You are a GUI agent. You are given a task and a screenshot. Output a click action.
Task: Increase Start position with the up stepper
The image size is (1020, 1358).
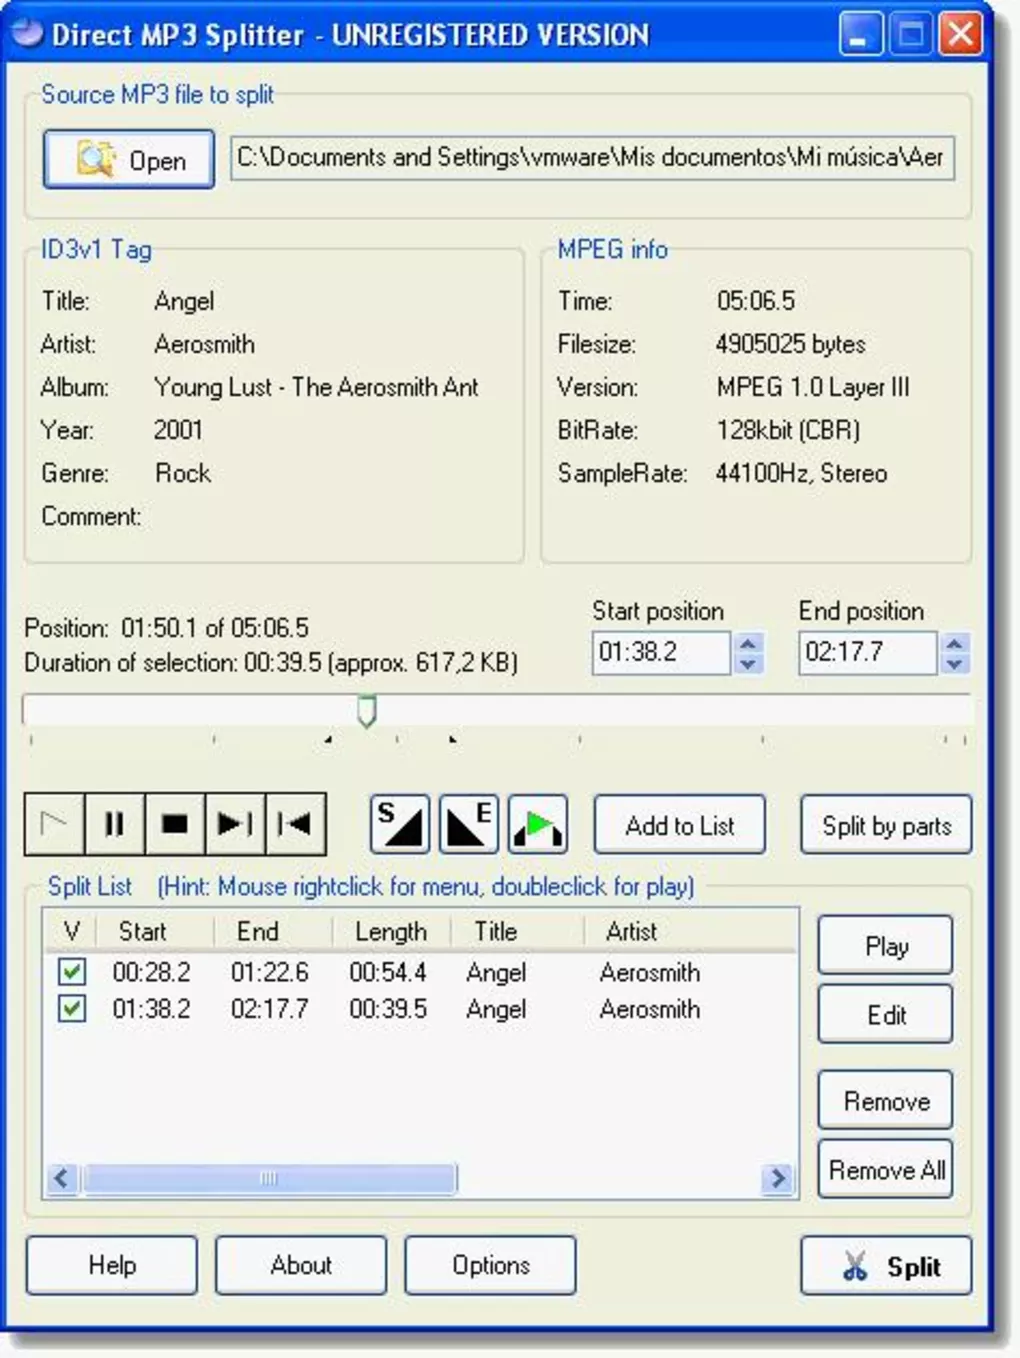[746, 645]
